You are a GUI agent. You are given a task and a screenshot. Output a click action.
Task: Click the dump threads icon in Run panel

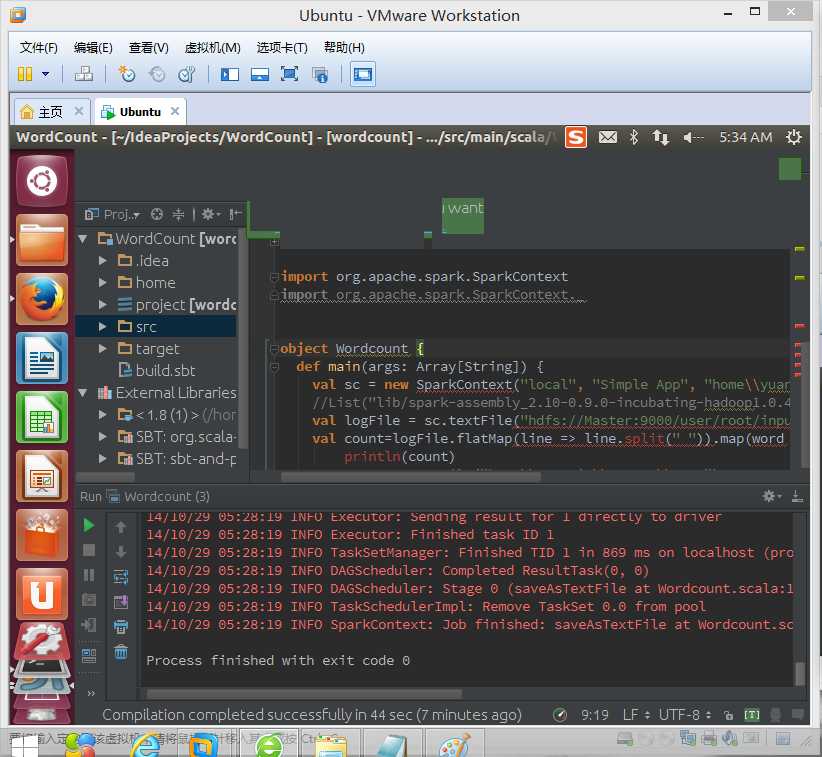89,600
